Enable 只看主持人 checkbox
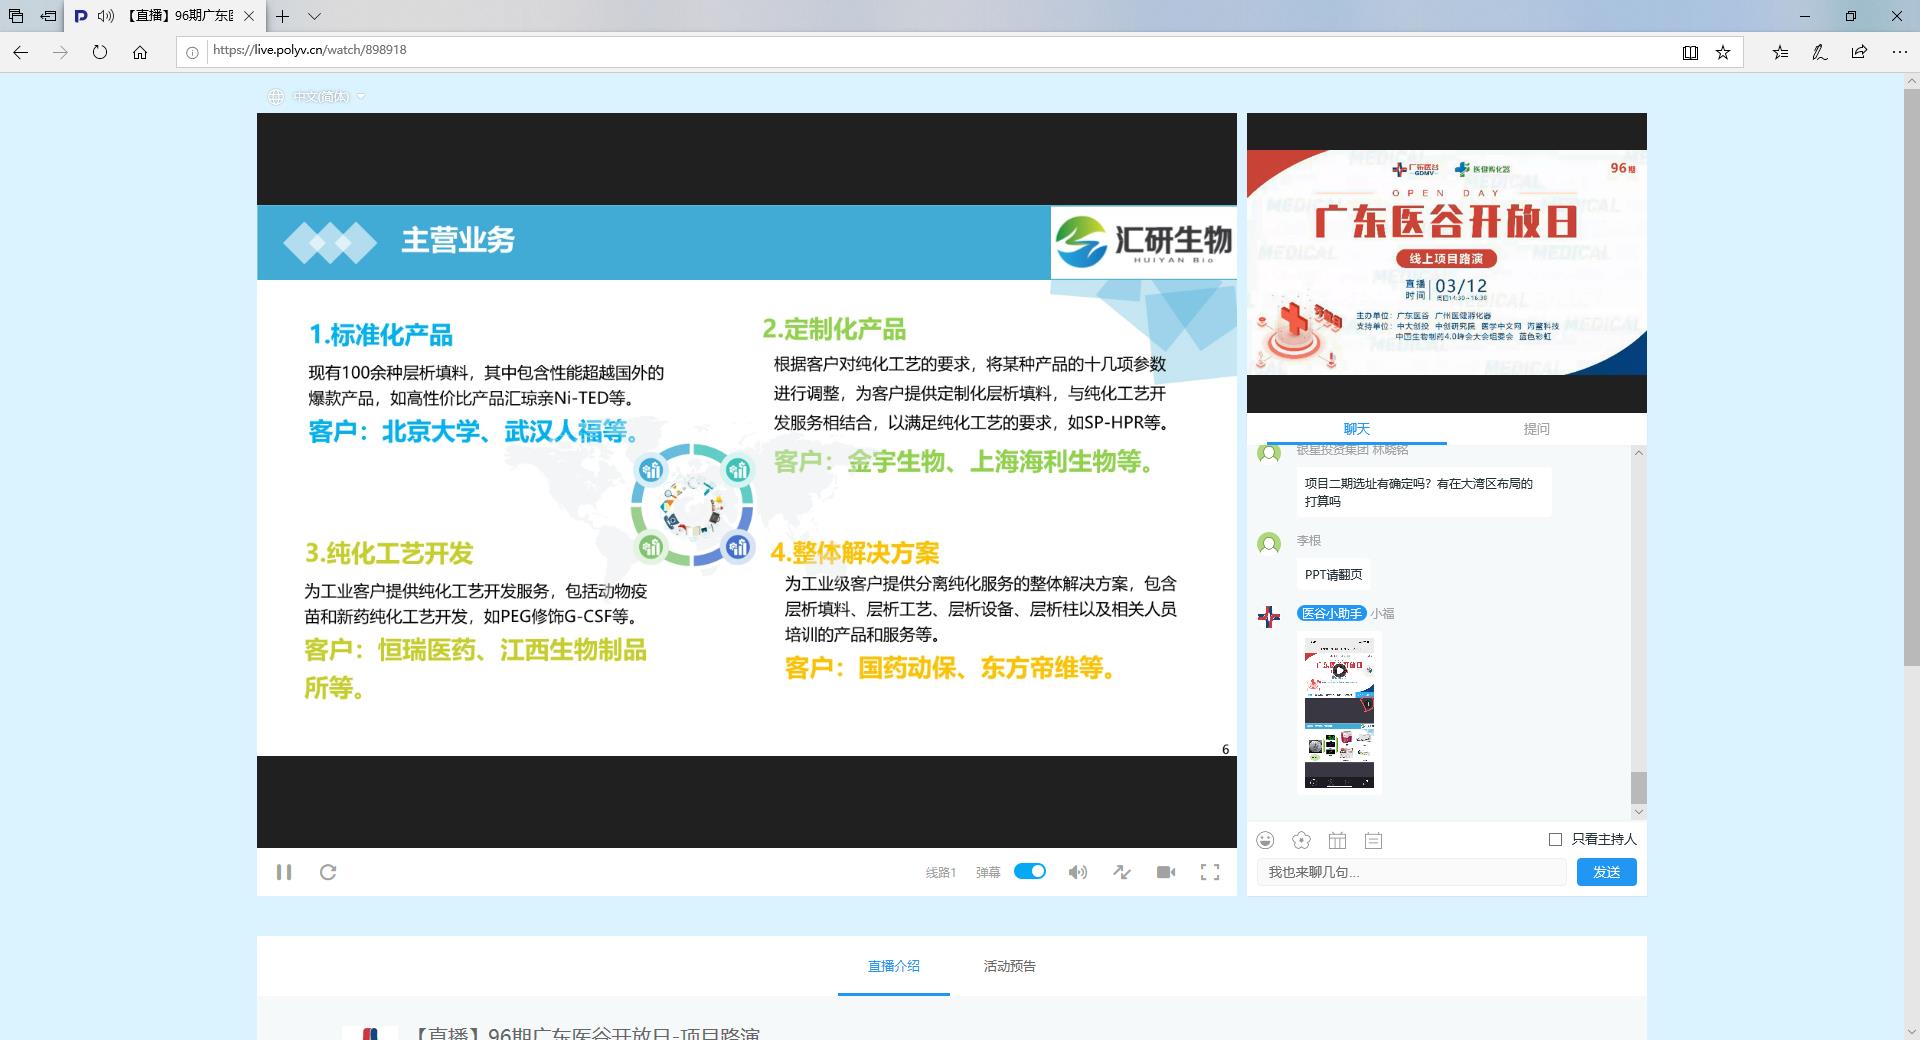 coord(1555,839)
